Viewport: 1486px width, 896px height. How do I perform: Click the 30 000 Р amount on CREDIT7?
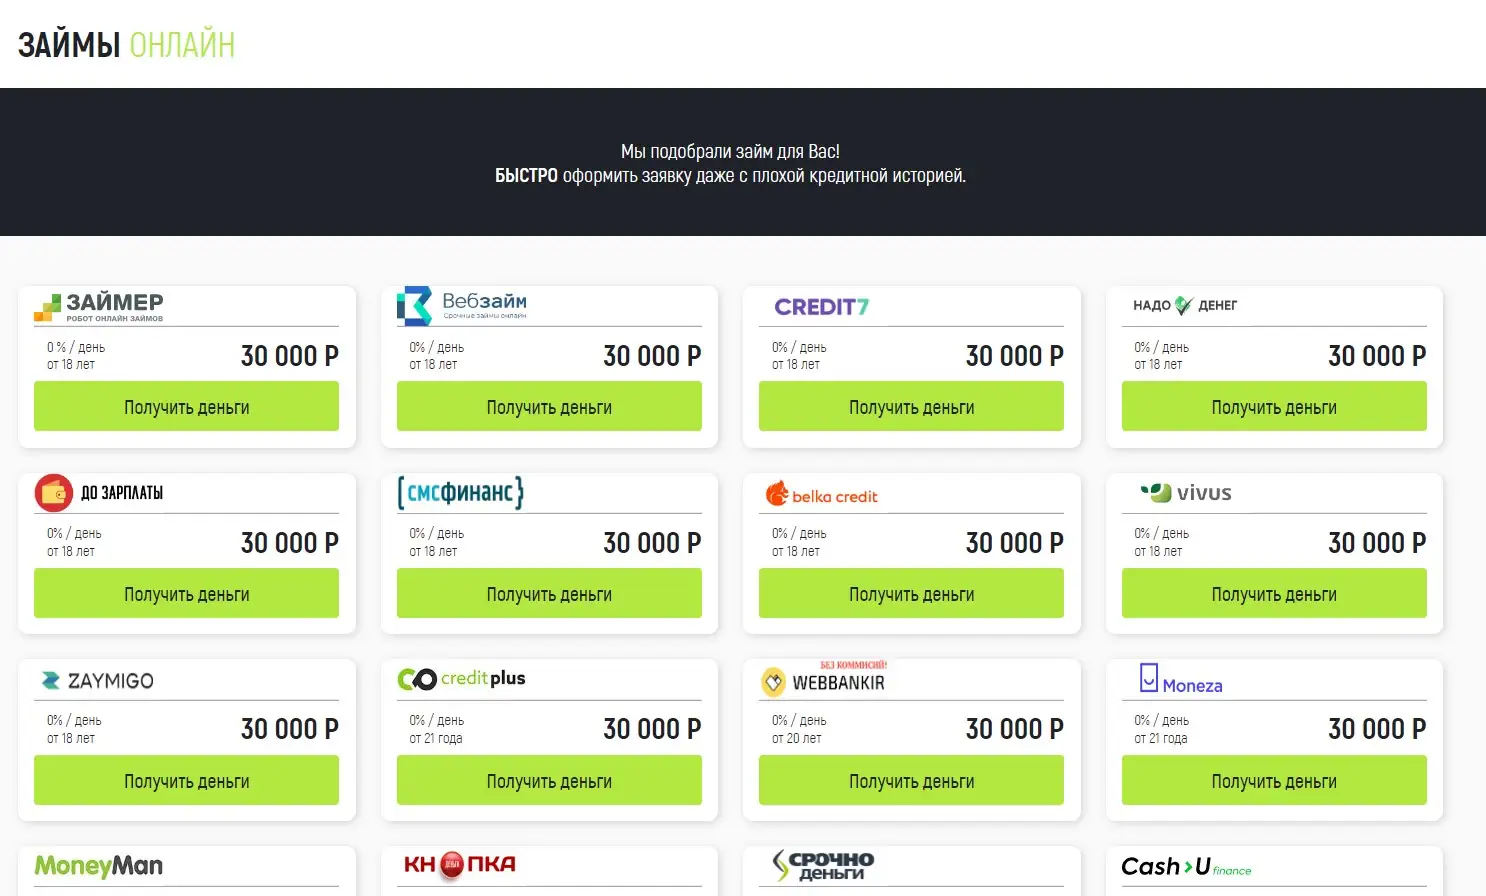[x=1015, y=356]
